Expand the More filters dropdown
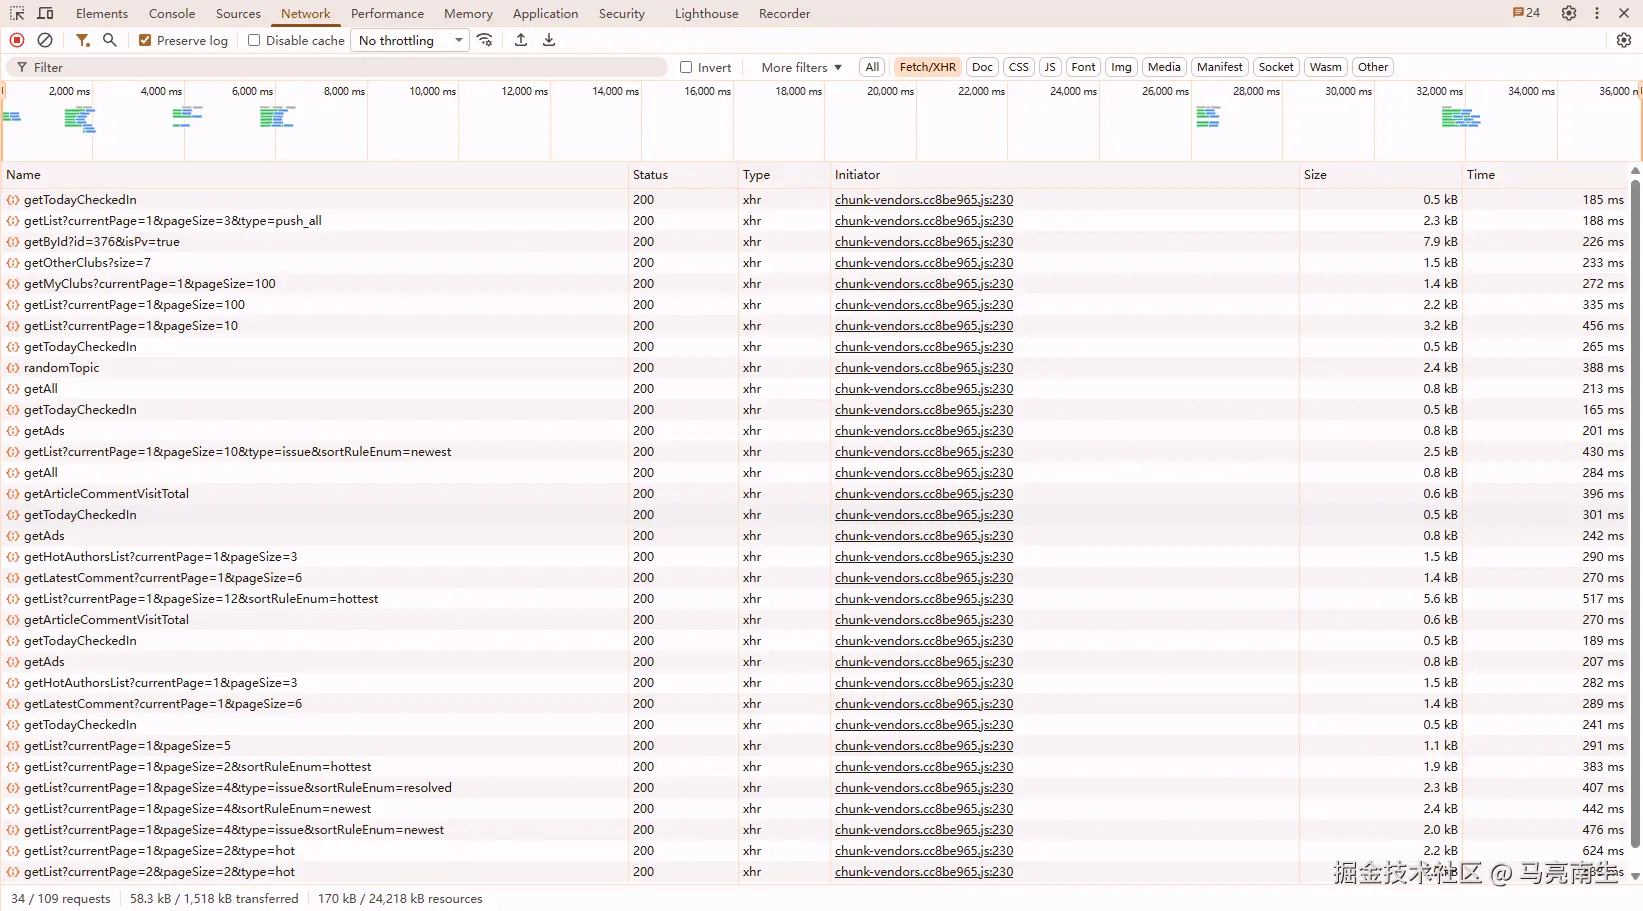 [801, 67]
